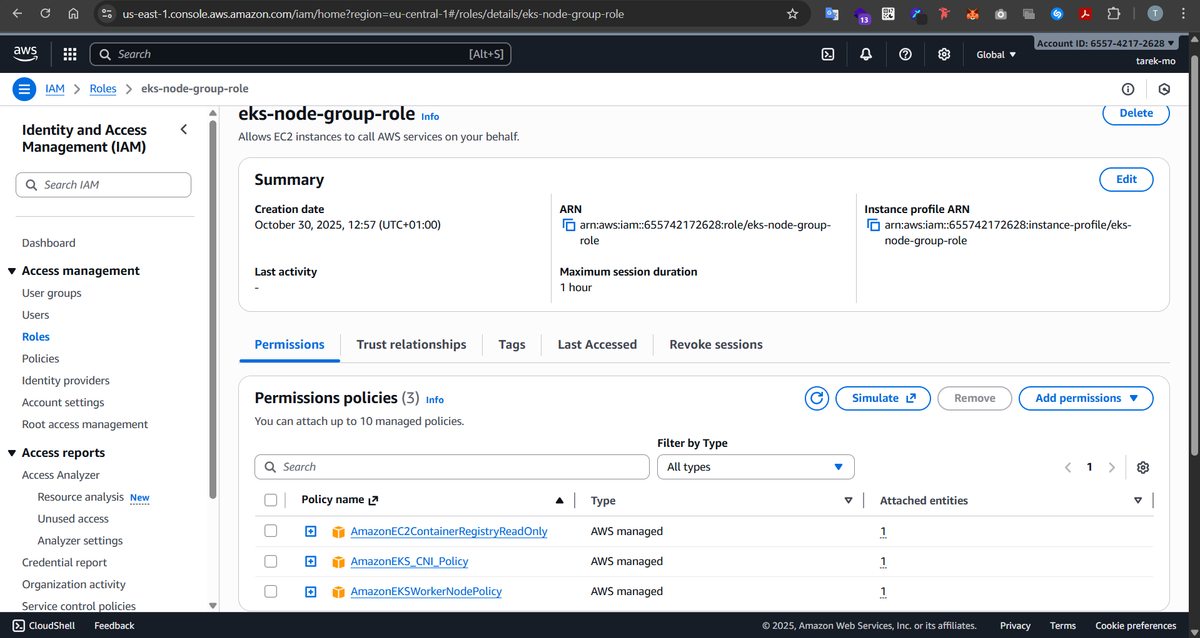Expand the Add permissions dropdown
The width and height of the screenshot is (1200, 638).
point(1085,398)
